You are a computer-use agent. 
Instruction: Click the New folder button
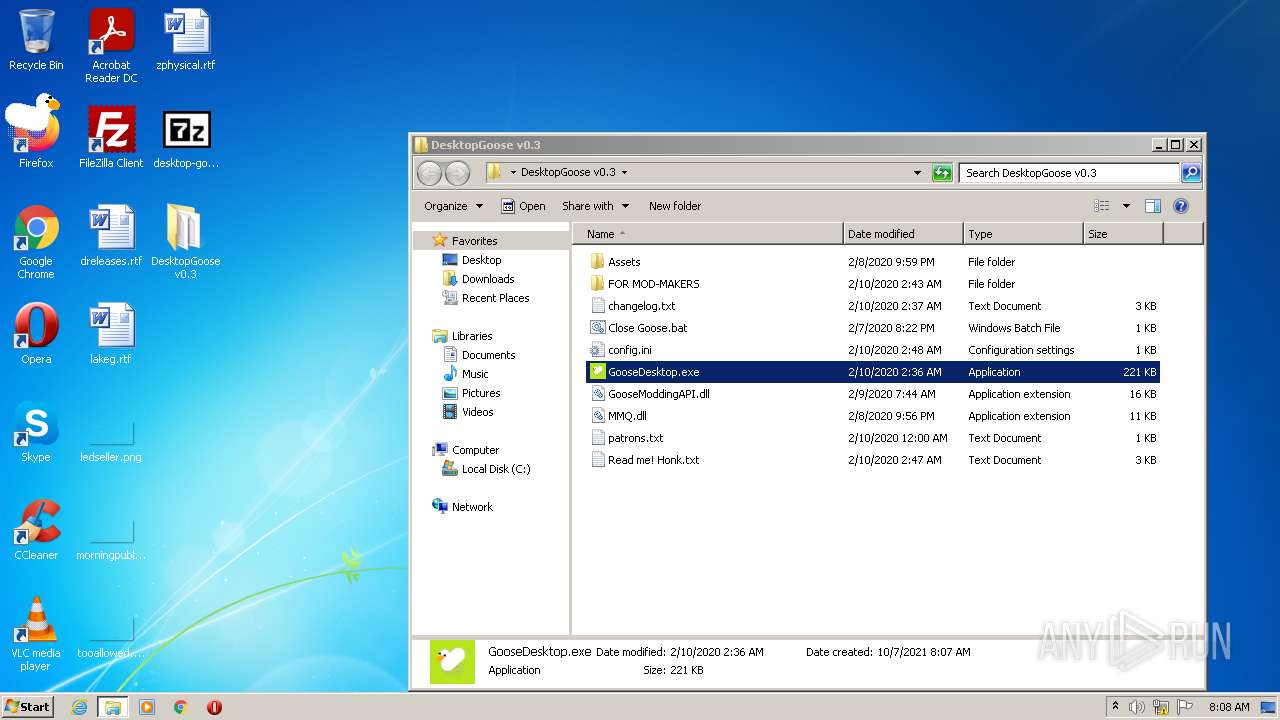click(675, 206)
